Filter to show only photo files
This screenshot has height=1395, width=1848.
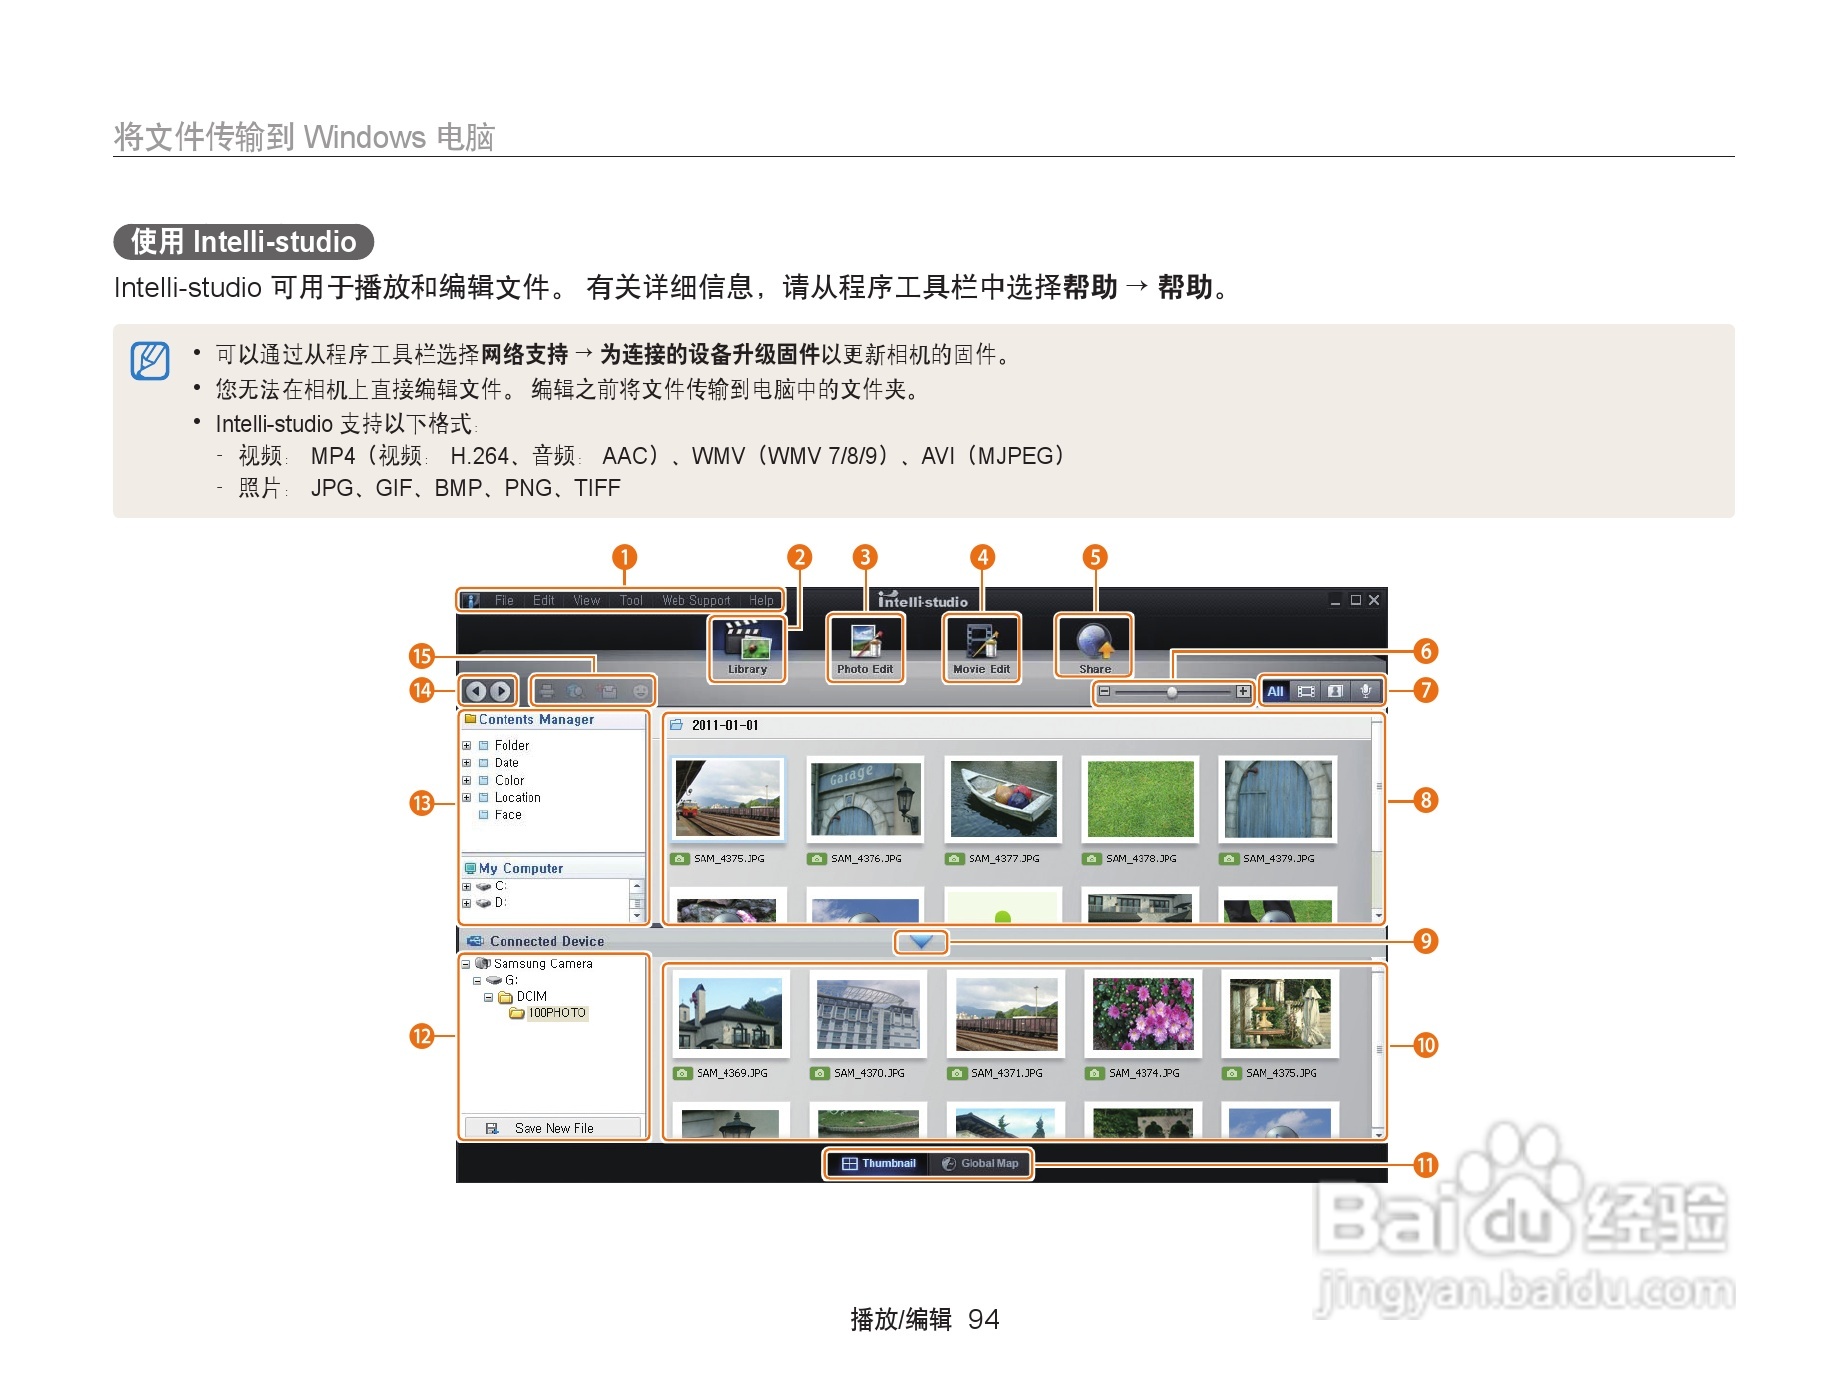point(1335,691)
